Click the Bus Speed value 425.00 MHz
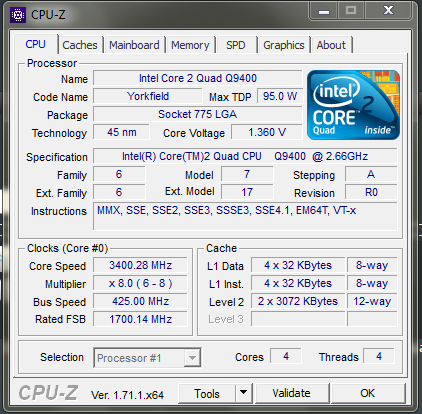Image resolution: width=422 pixels, height=414 pixels. pyautogui.click(x=140, y=301)
